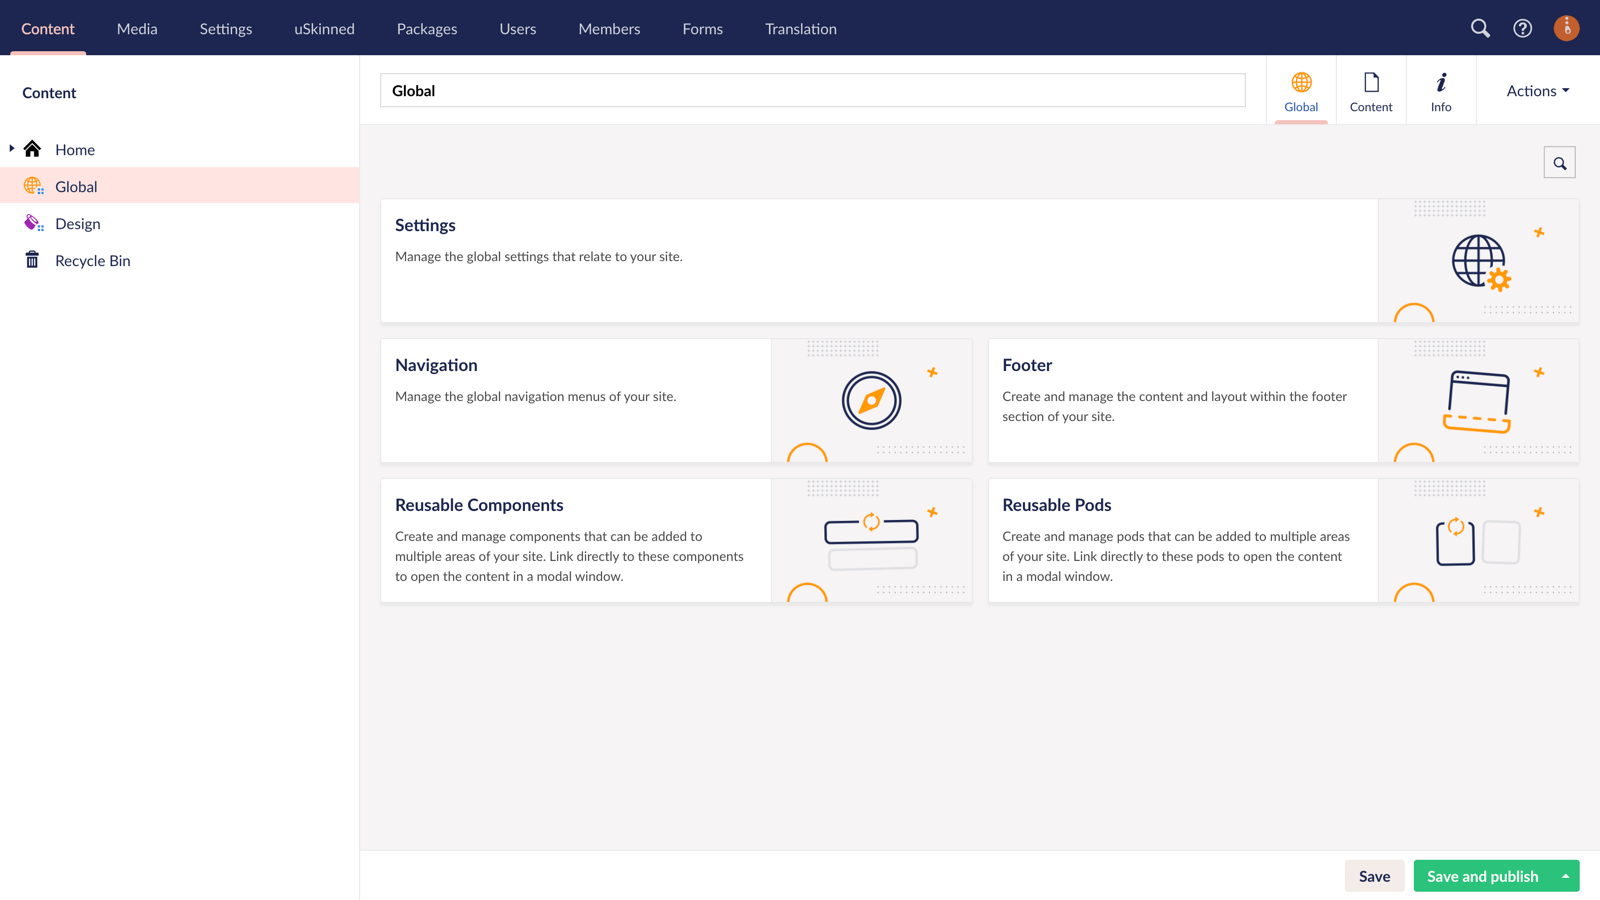1600x900 pixels.
Task: Open the Recycle Bin trash icon
Action: pos(33,260)
